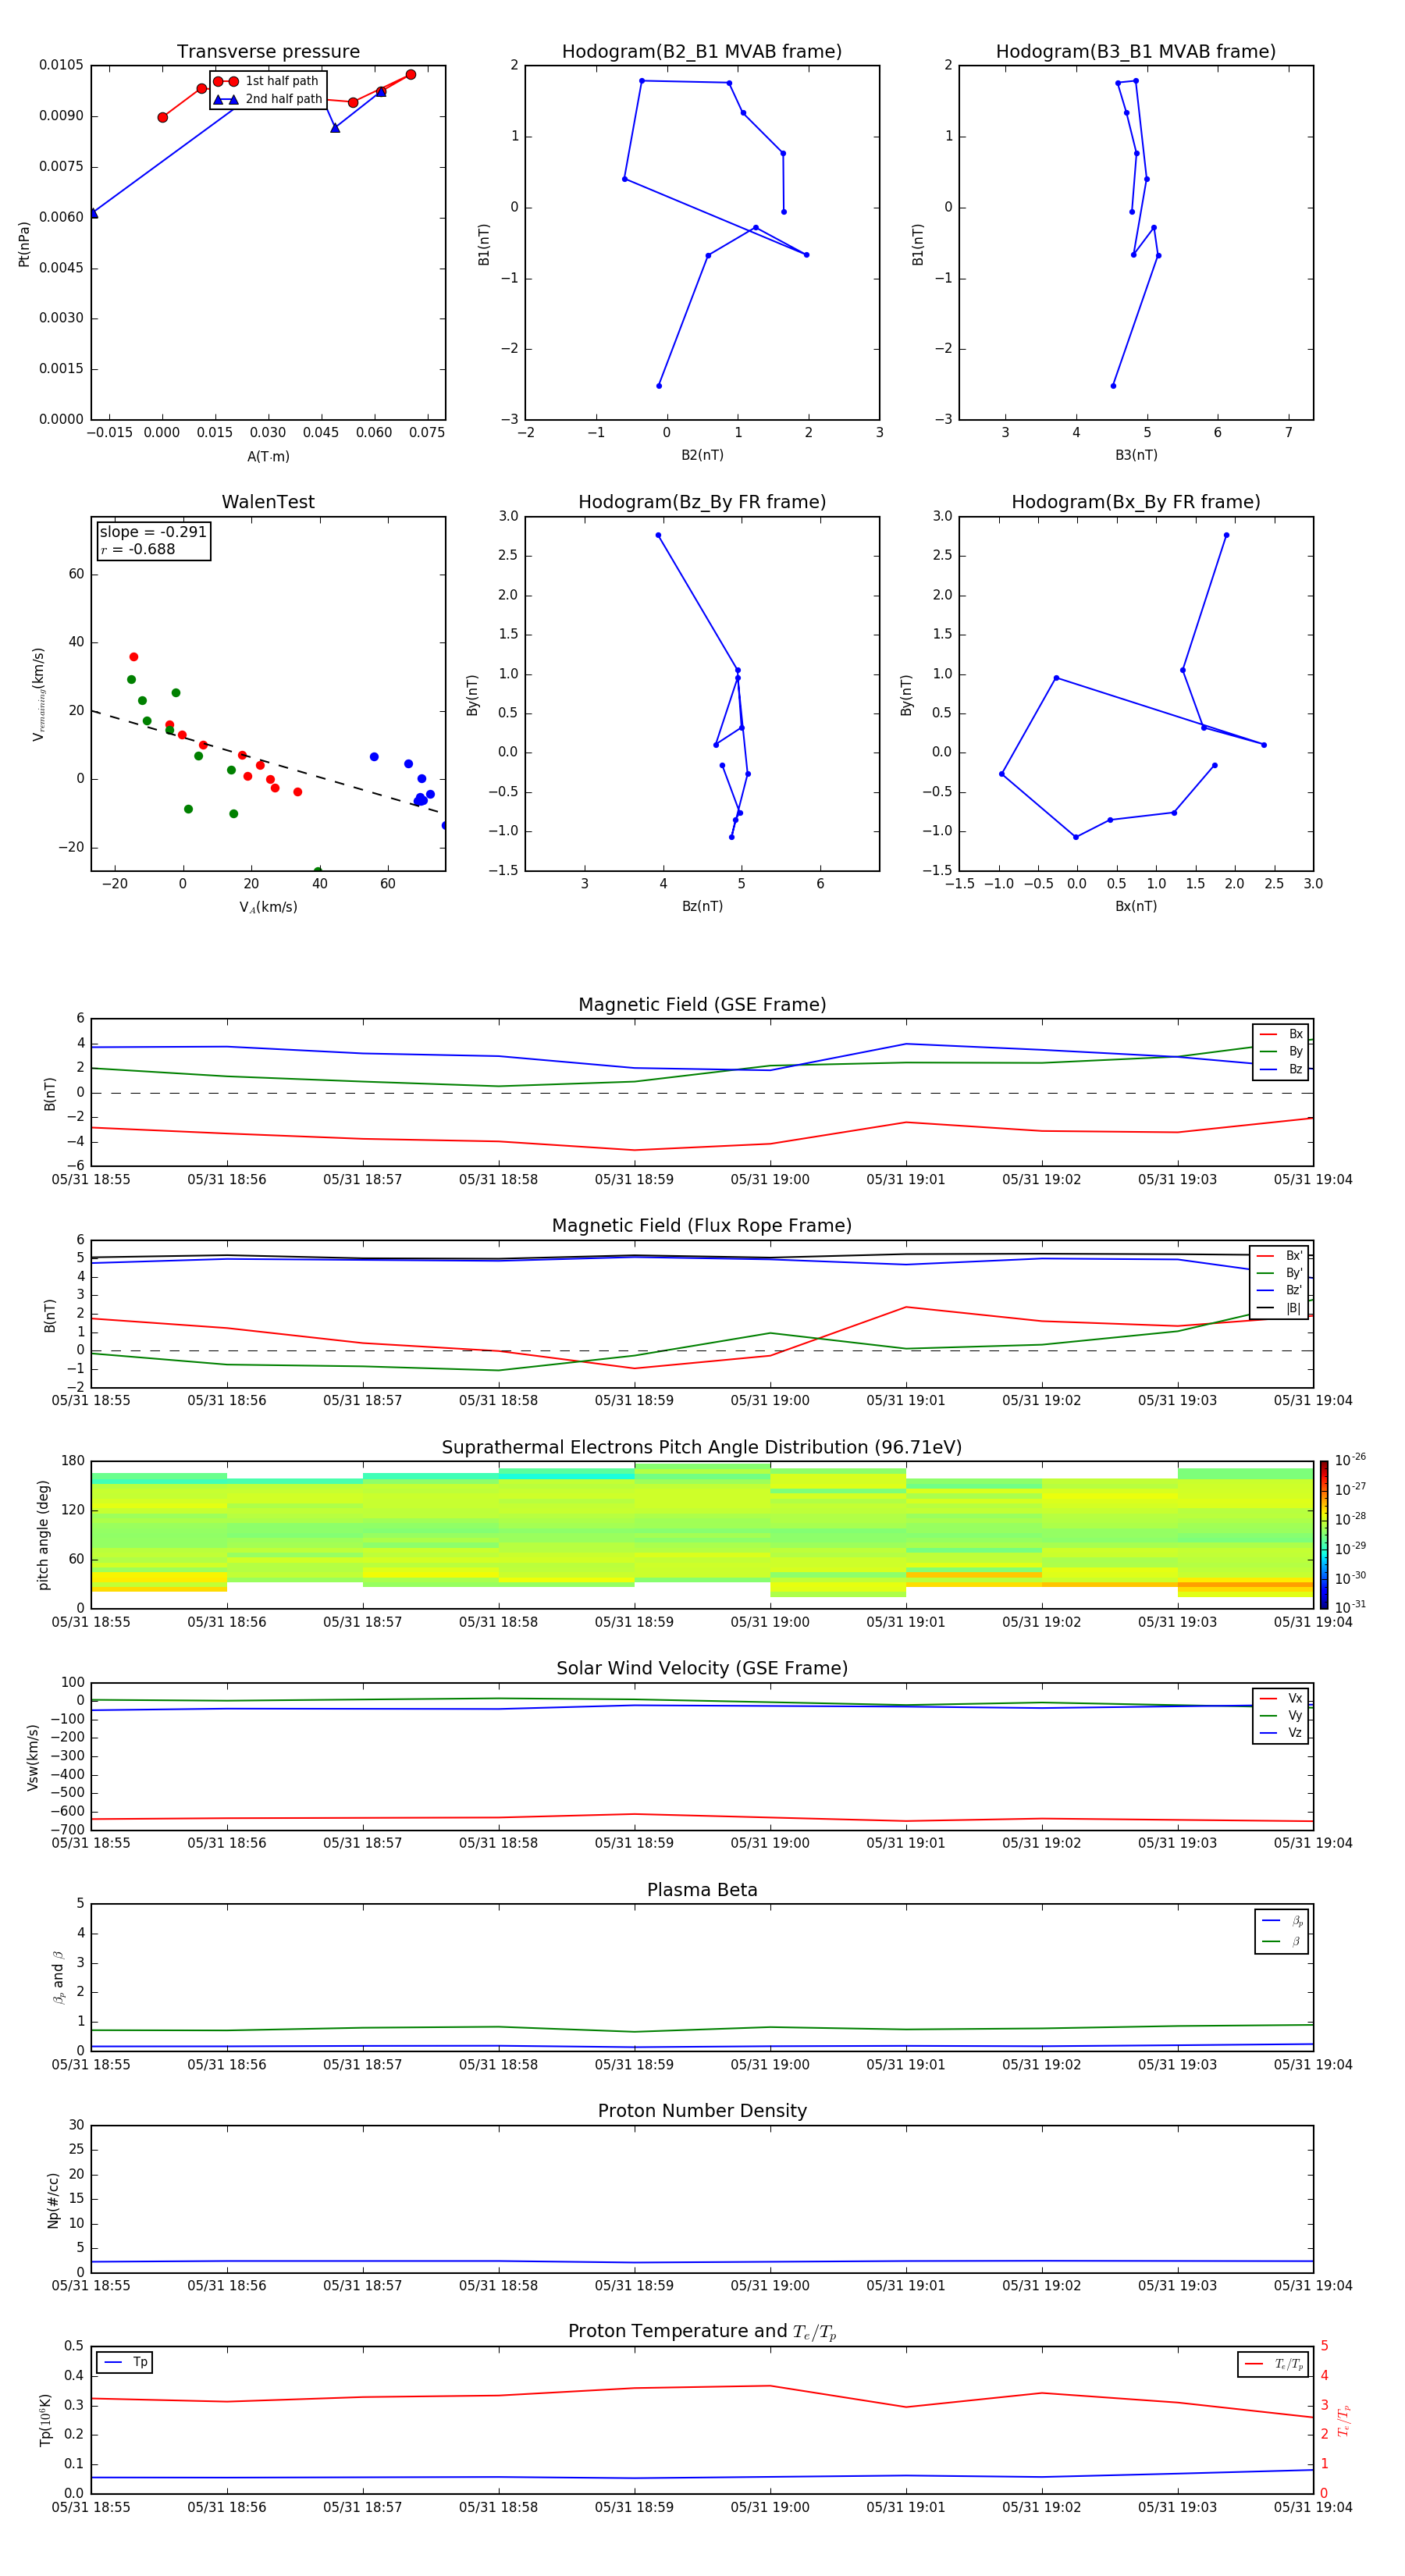
Task: Click the 'Vsw(km/s)' y-axis label
Action: coord(33,1757)
